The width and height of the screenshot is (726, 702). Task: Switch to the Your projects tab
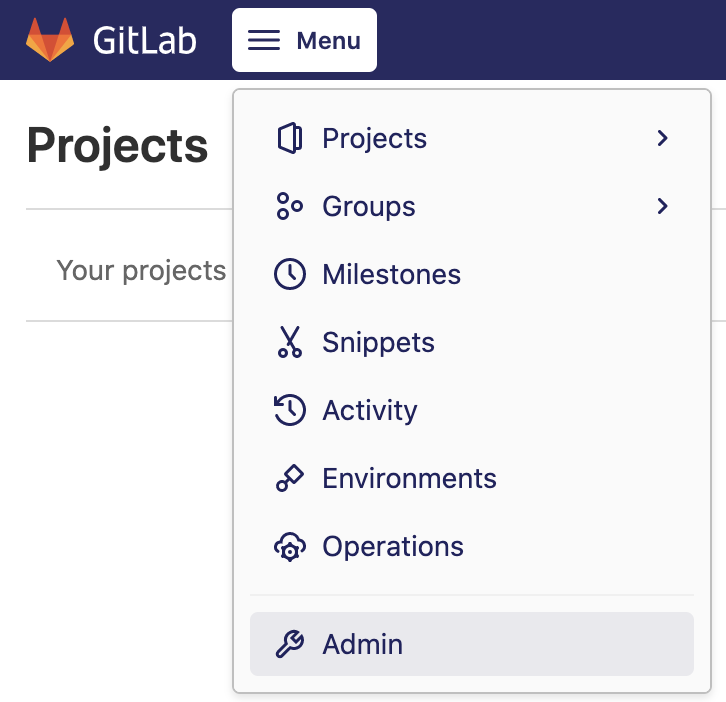(141, 271)
